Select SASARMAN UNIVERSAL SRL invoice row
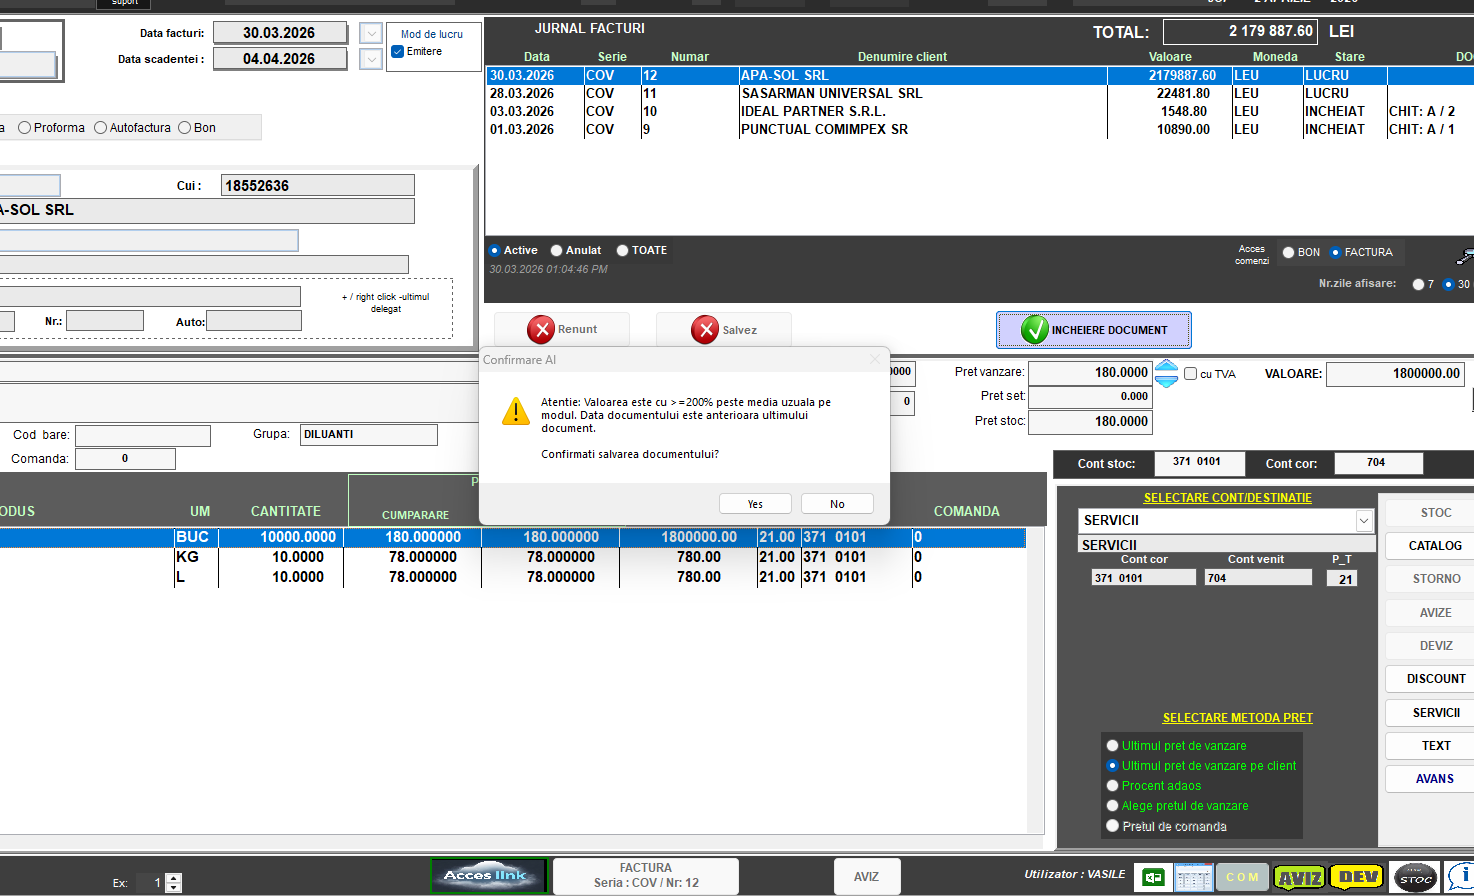The width and height of the screenshot is (1474, 896). tap(830, 93)
